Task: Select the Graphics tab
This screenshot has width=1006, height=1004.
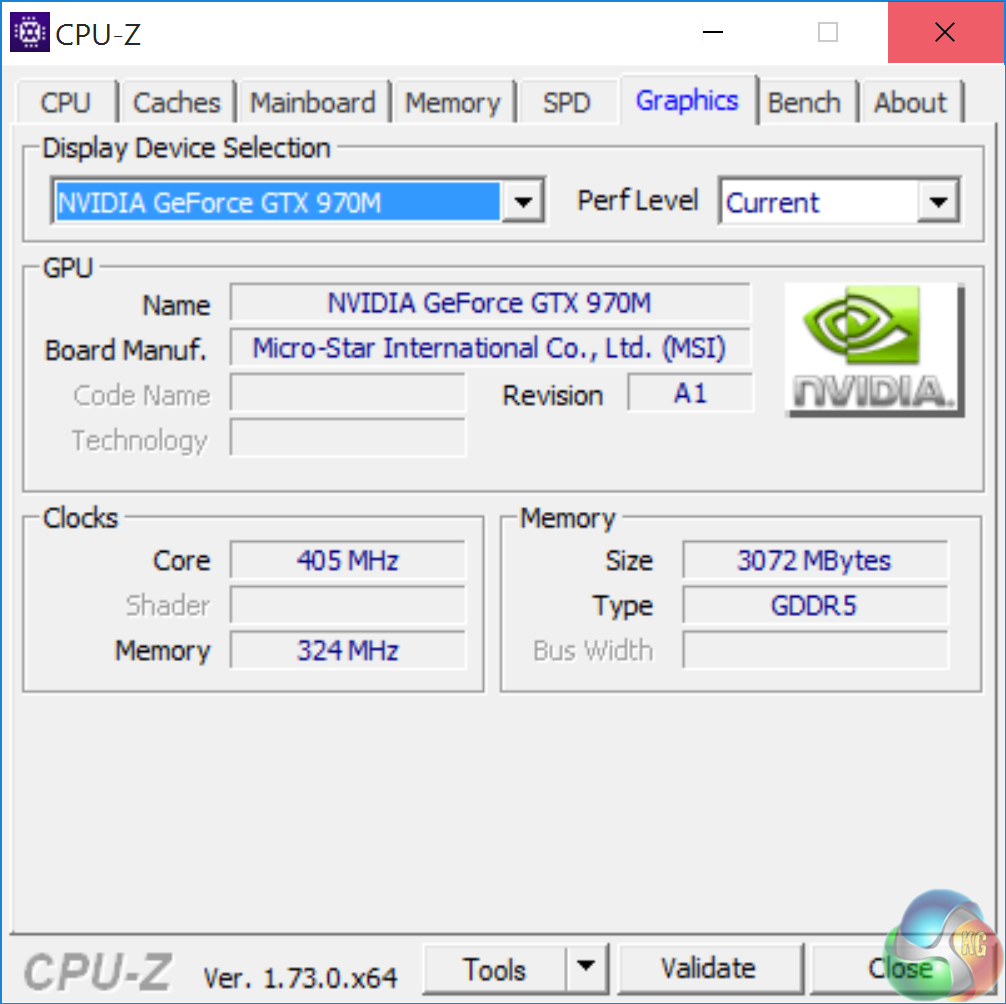Action: click(x=687, y=100)
